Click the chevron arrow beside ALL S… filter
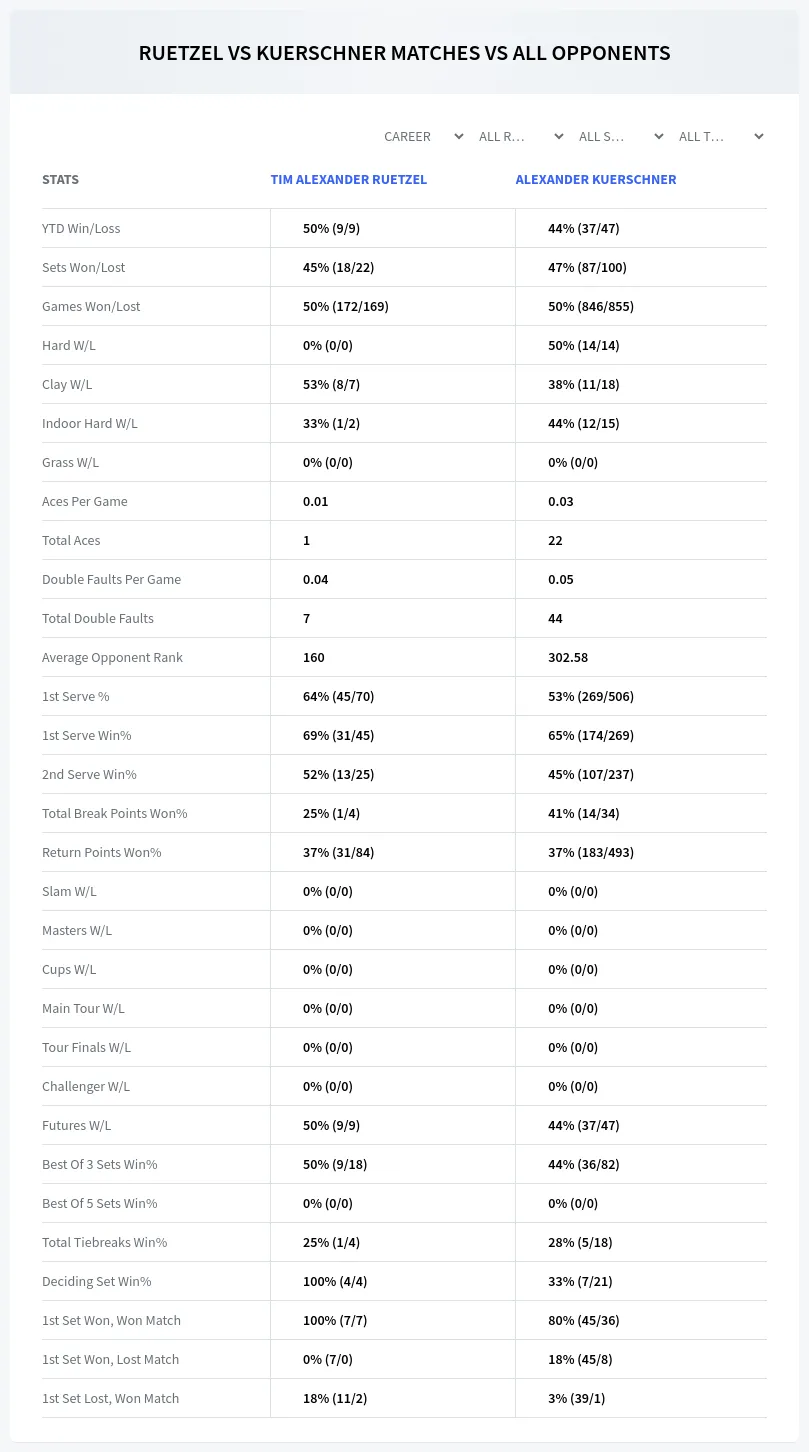This screenshot has width=809, height=1452. pyautogui.click(x=658, y=136)
